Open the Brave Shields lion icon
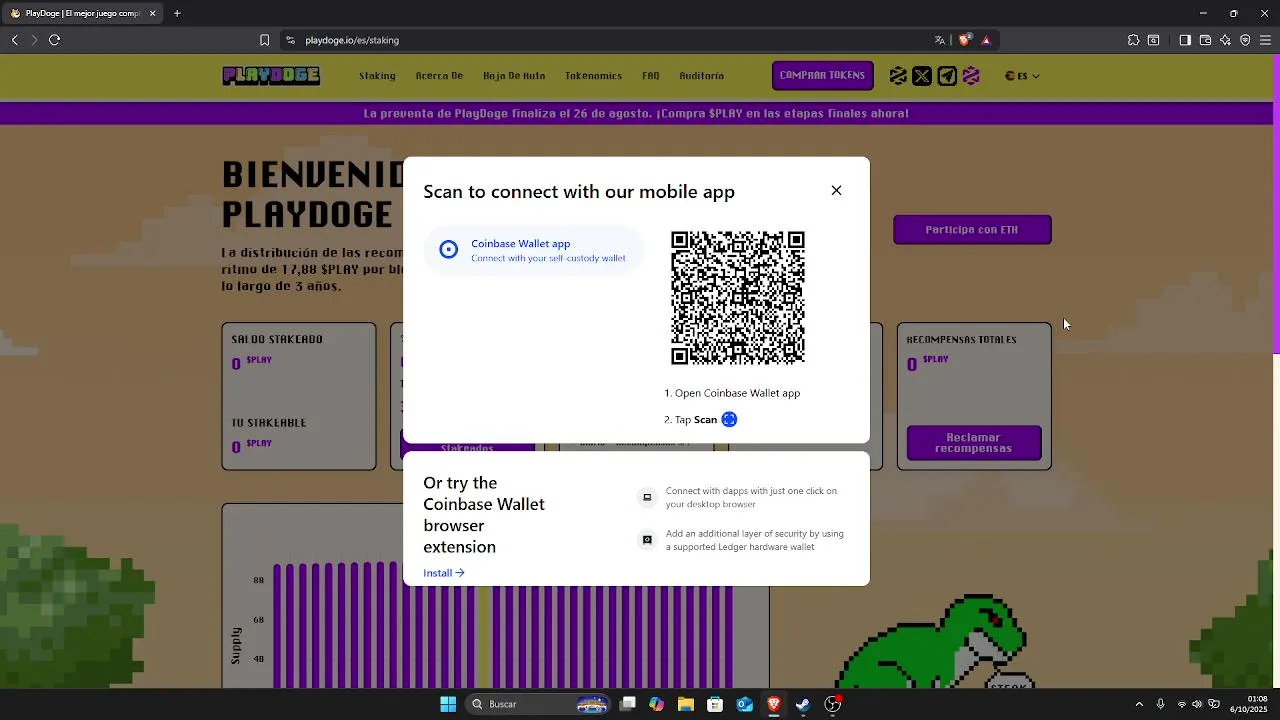 coord(964,40)
